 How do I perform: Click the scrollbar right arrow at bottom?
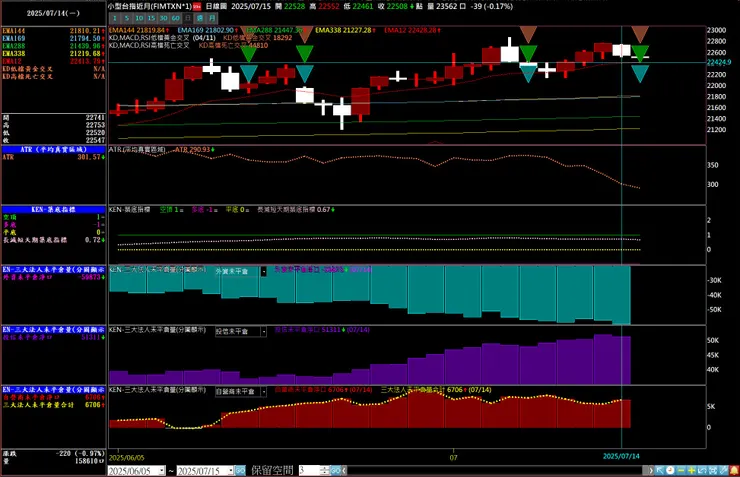point(651,470)
